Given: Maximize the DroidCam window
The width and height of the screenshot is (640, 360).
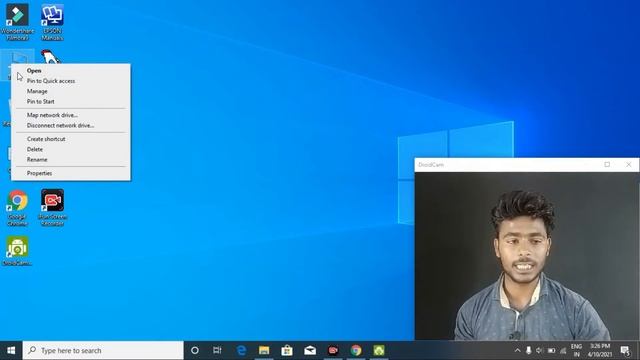Looking at the screenshot, I should coord(607,164).
